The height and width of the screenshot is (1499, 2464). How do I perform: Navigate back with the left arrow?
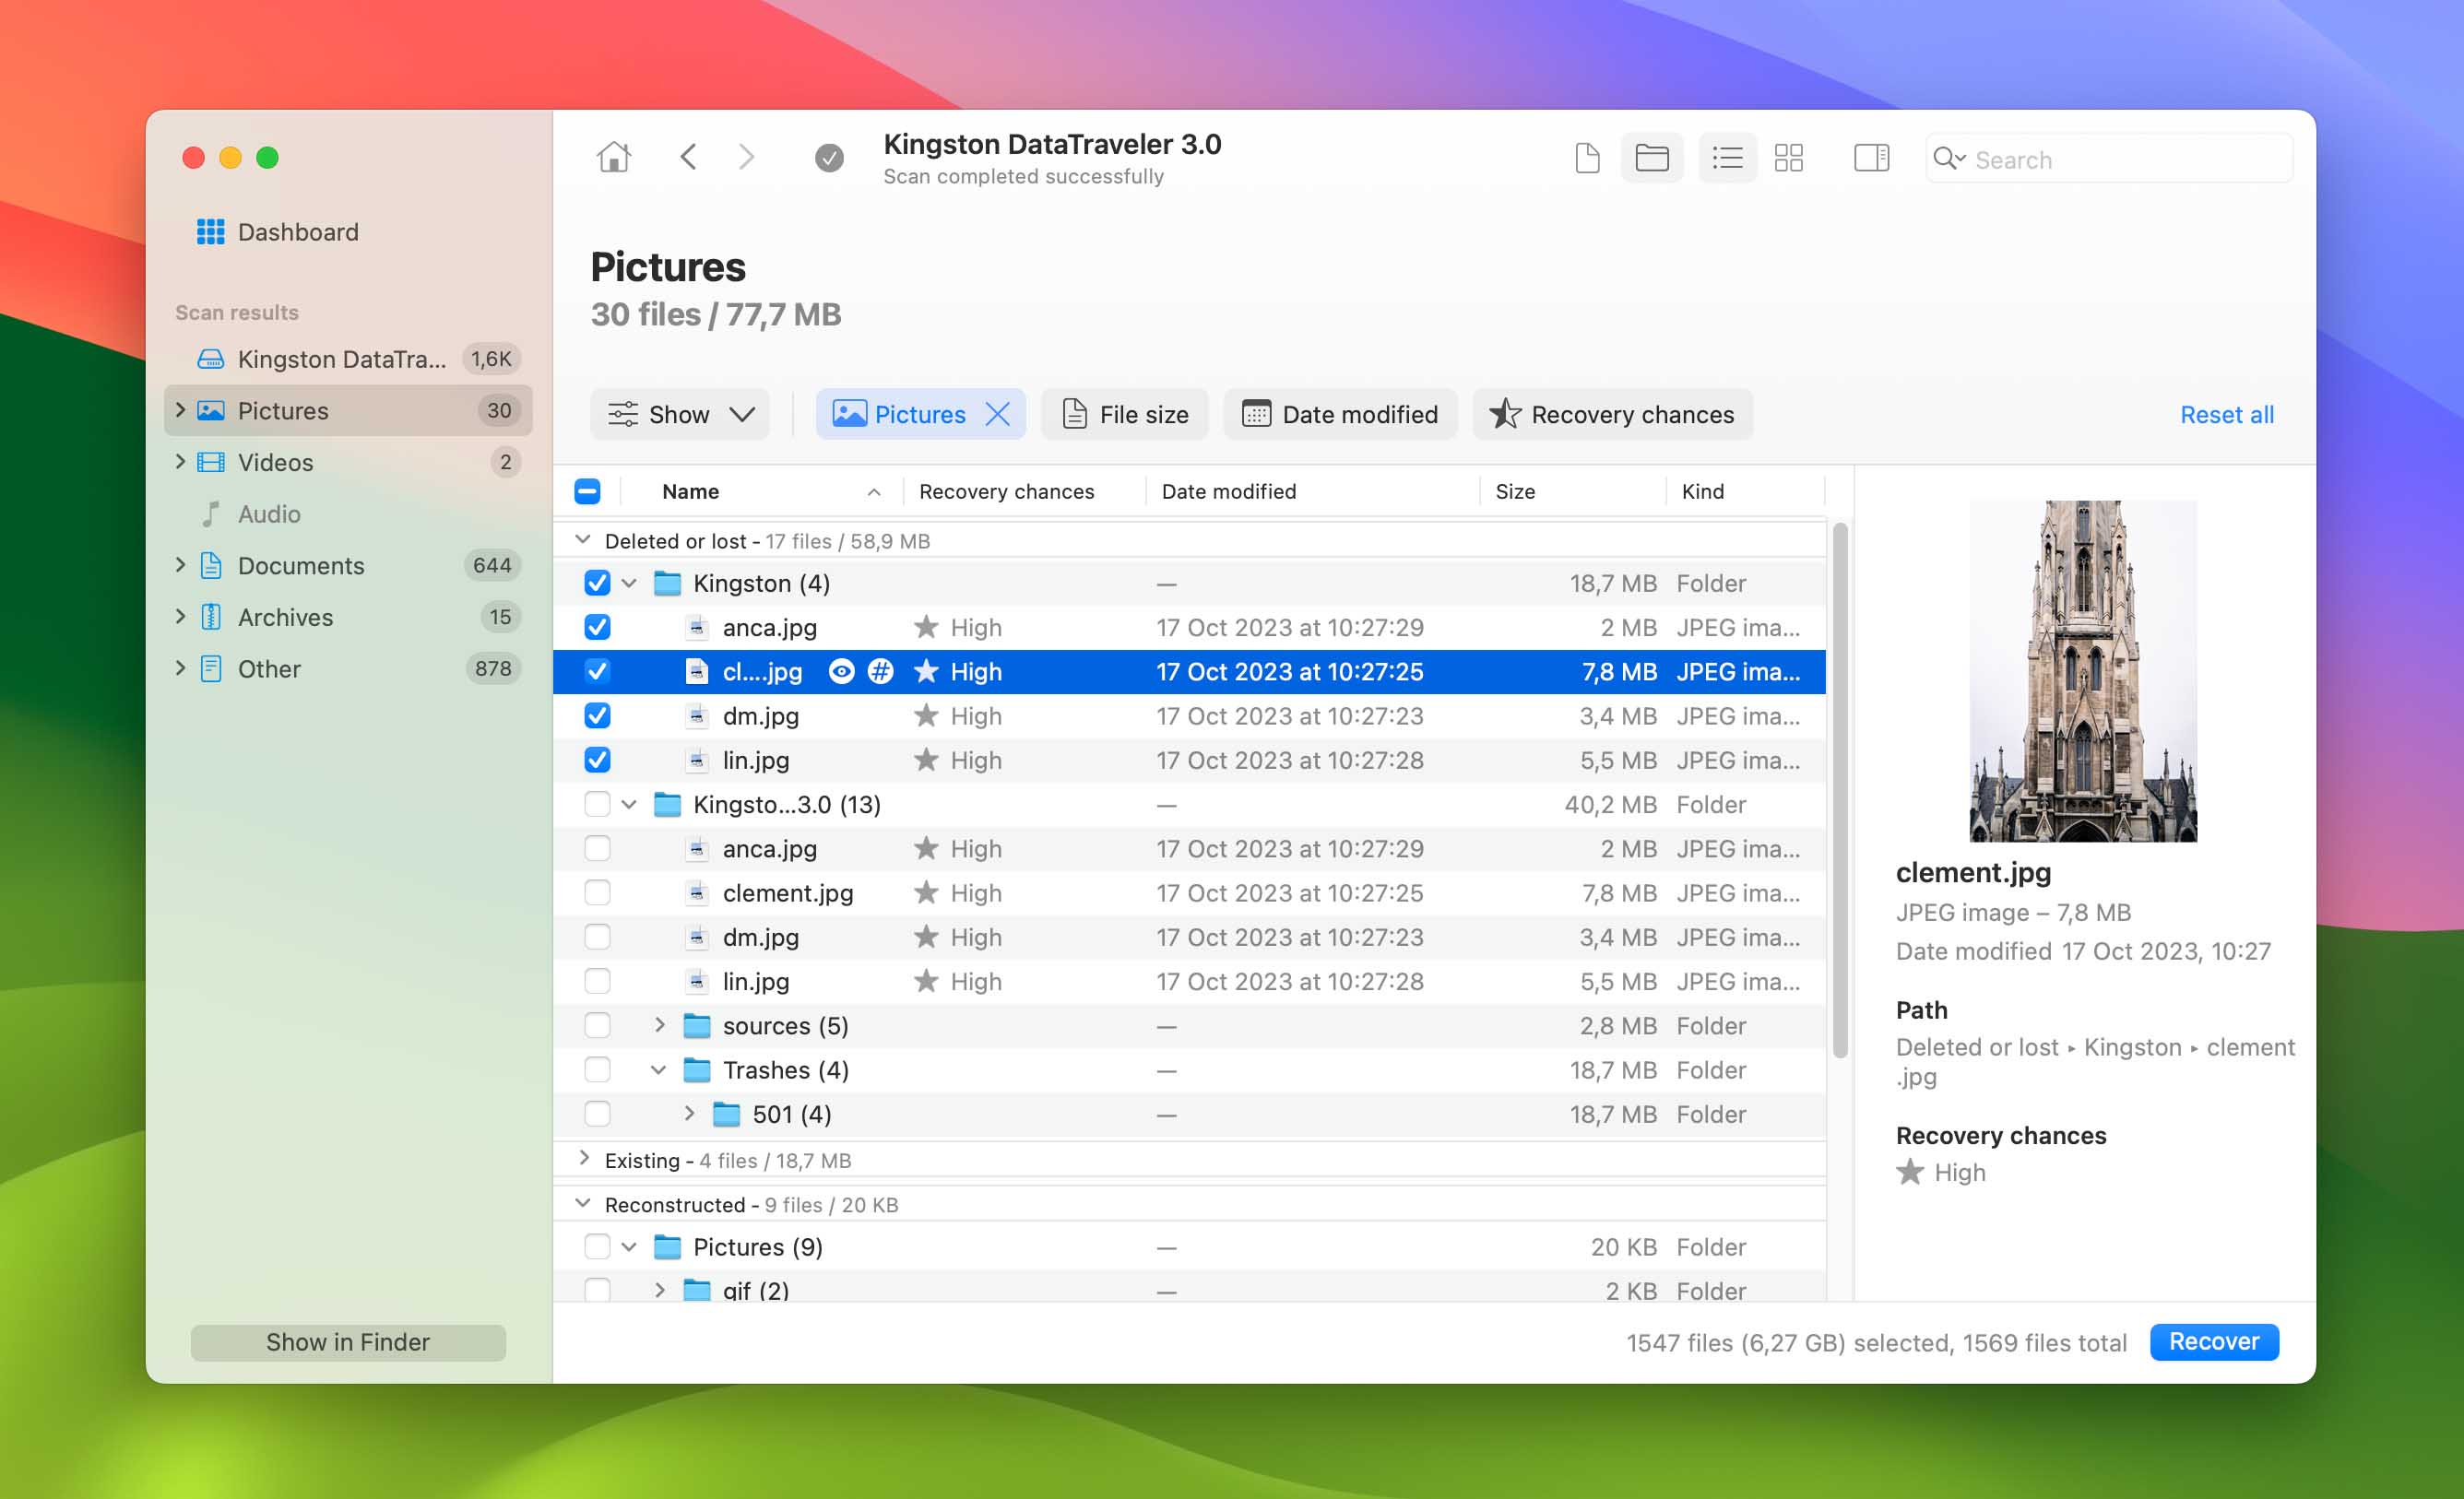click(688, 157)
